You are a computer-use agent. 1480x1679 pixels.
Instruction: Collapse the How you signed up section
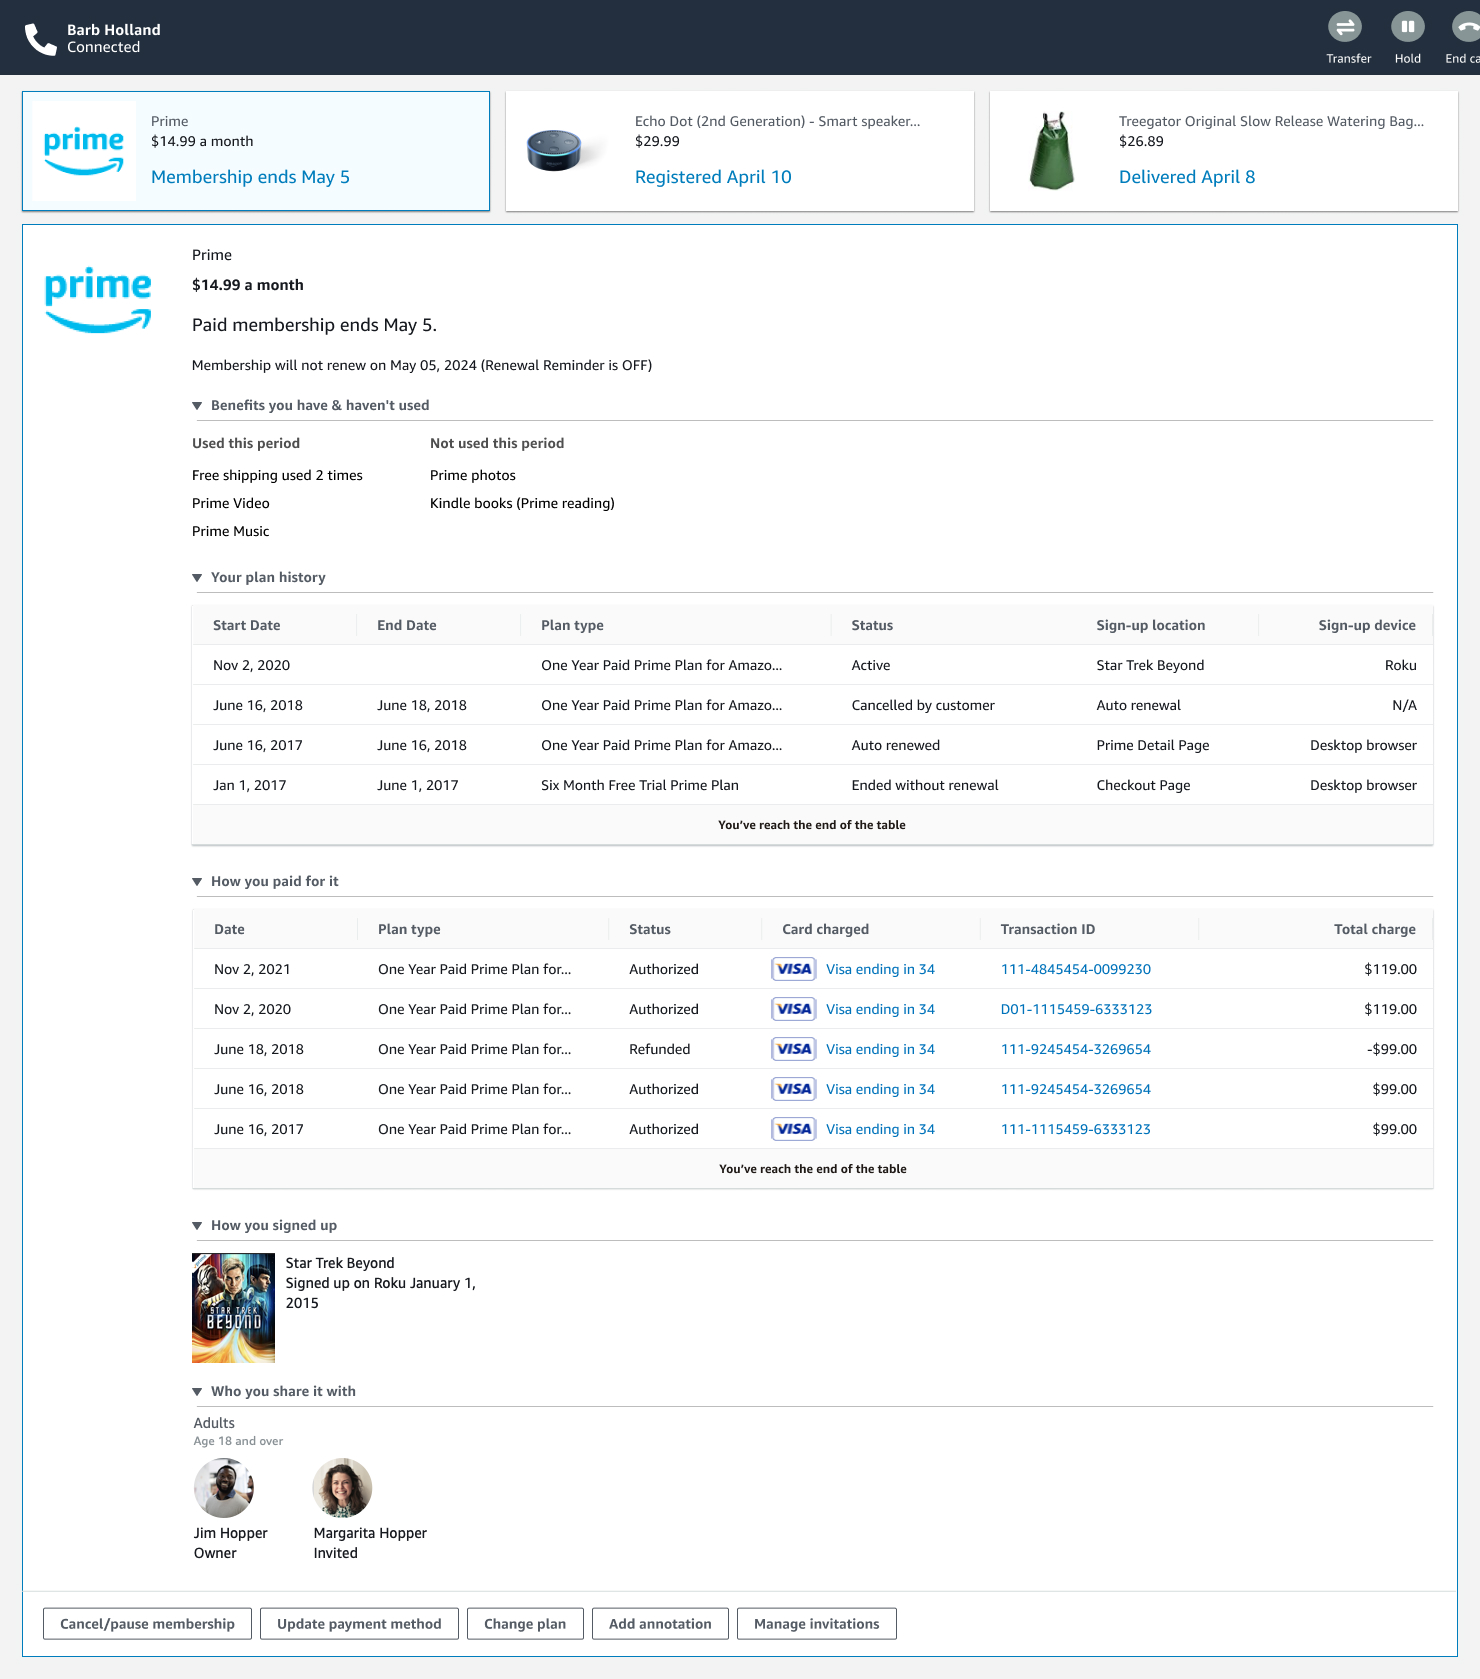point(197,1226)
